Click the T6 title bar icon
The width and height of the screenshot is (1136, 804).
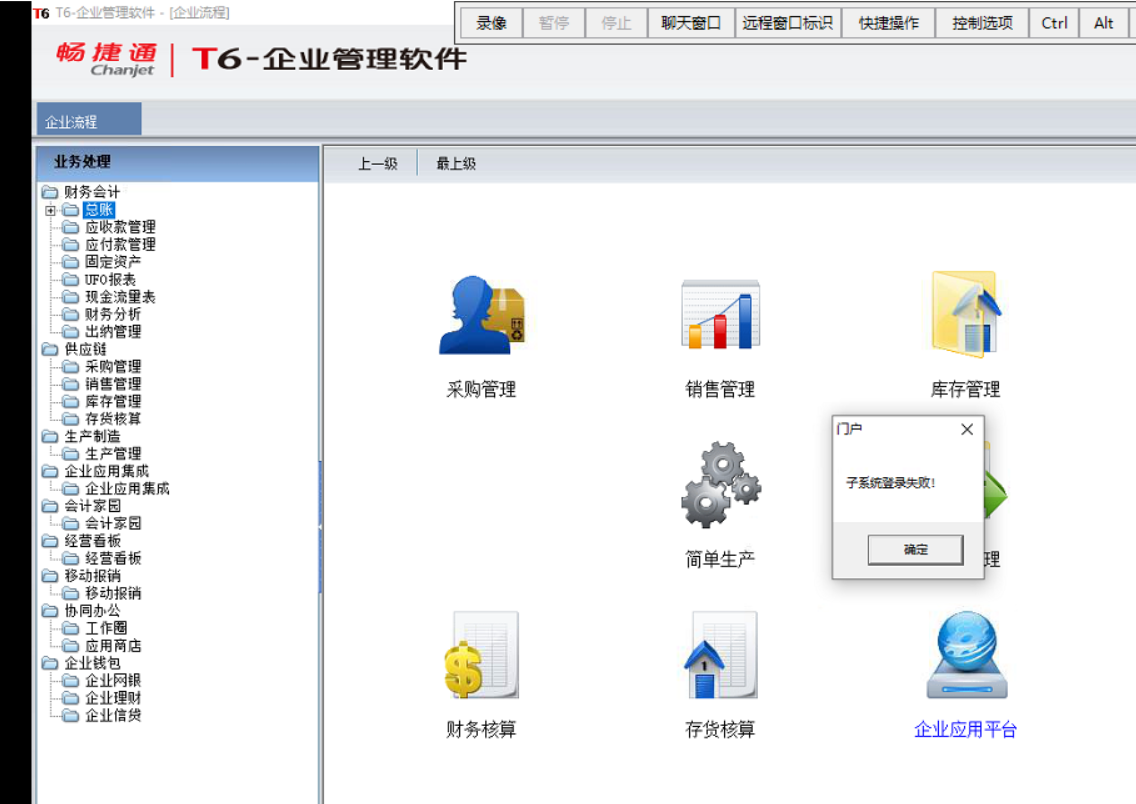click(41, 13)
